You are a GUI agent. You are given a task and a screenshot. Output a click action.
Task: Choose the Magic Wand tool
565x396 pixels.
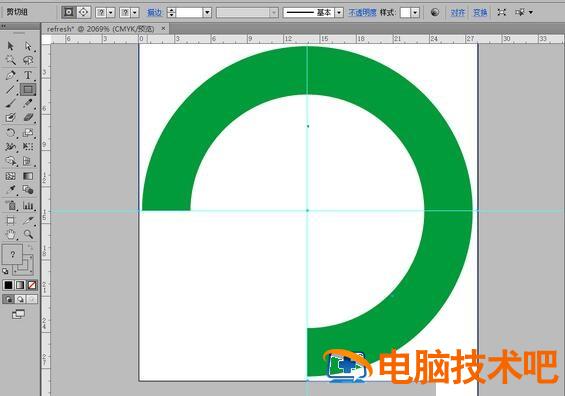click(x=10, y=60)
